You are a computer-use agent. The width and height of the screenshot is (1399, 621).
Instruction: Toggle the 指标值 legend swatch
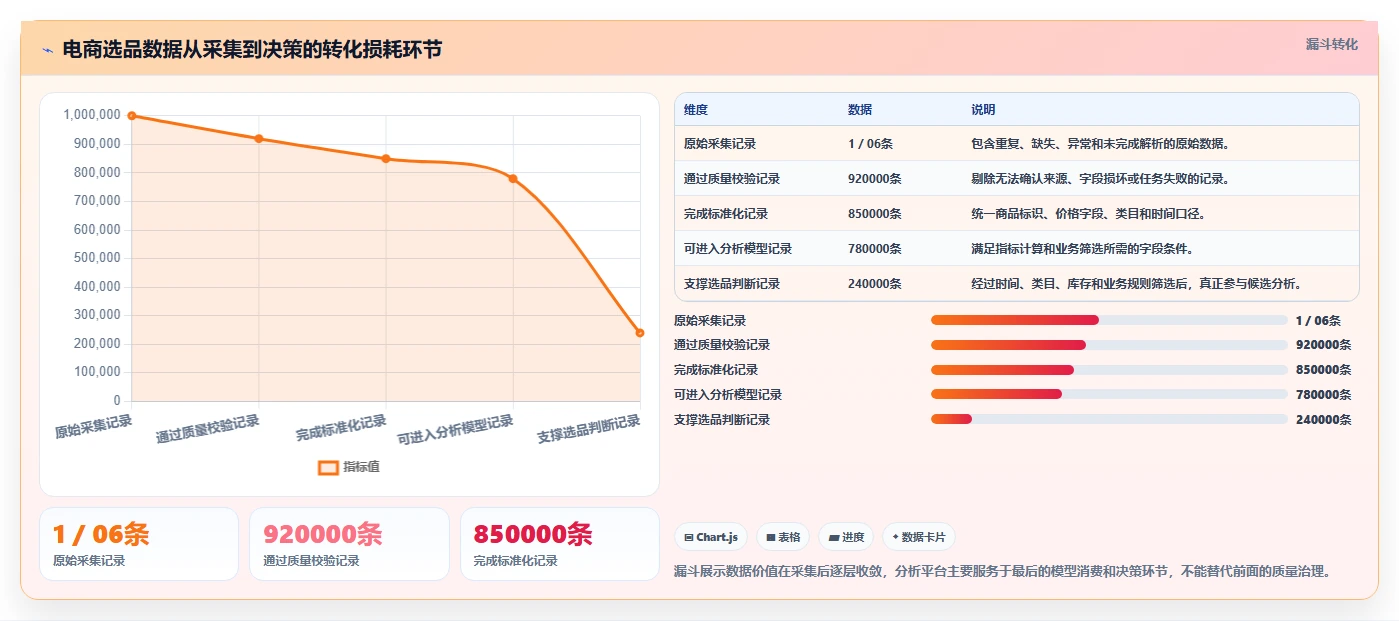pos(328,467)
